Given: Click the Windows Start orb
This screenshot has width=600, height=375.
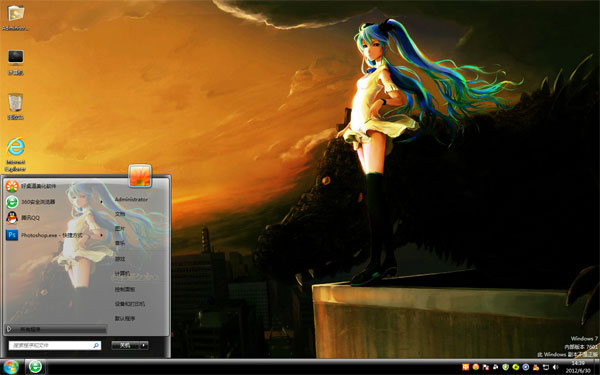Looking at the screenshot, I should [x=10, y=367].
